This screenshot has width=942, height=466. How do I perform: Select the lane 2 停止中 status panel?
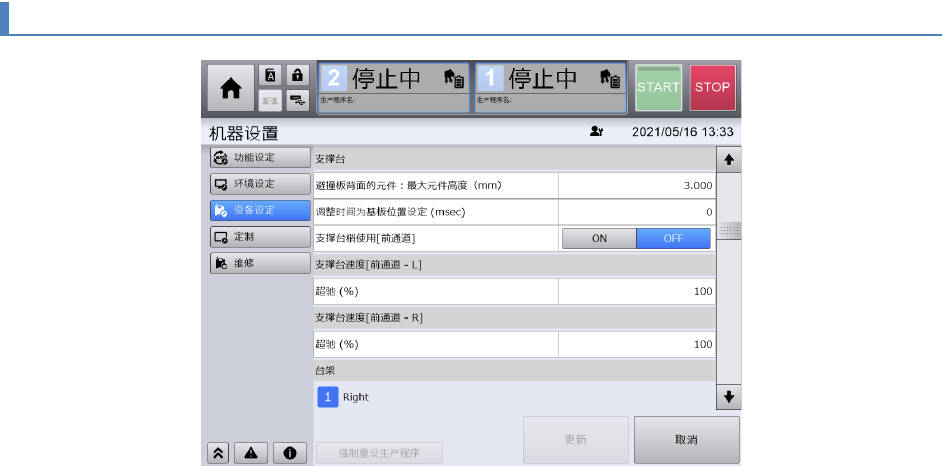[394, 88]
